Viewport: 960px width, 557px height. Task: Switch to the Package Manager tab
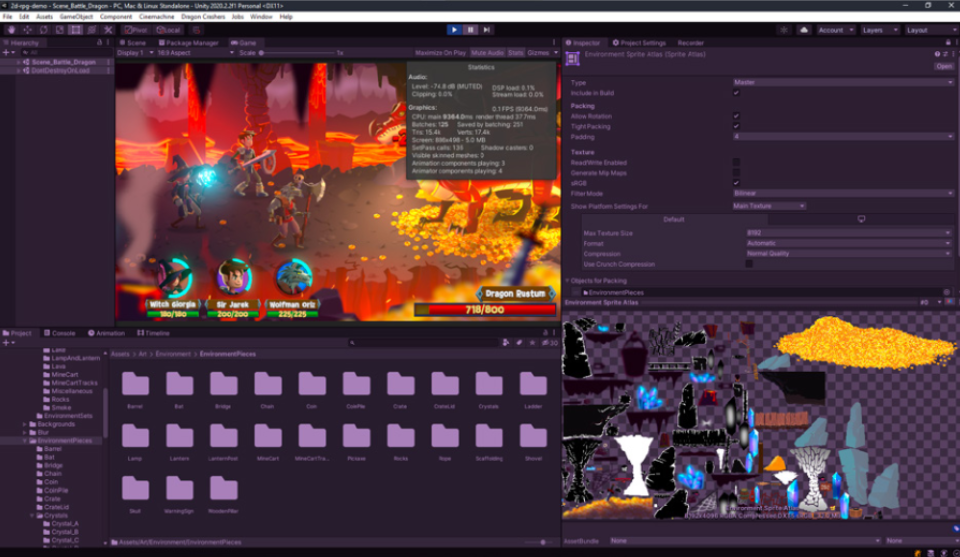click(x=188, y=43)
